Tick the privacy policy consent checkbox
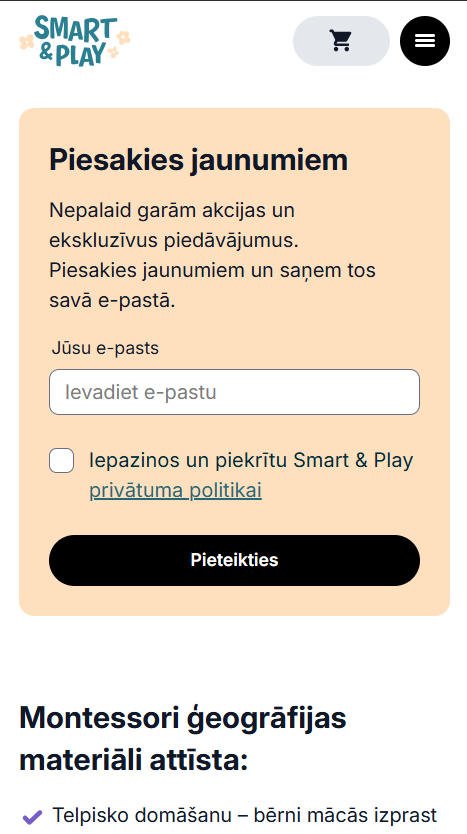 point(62,461)
